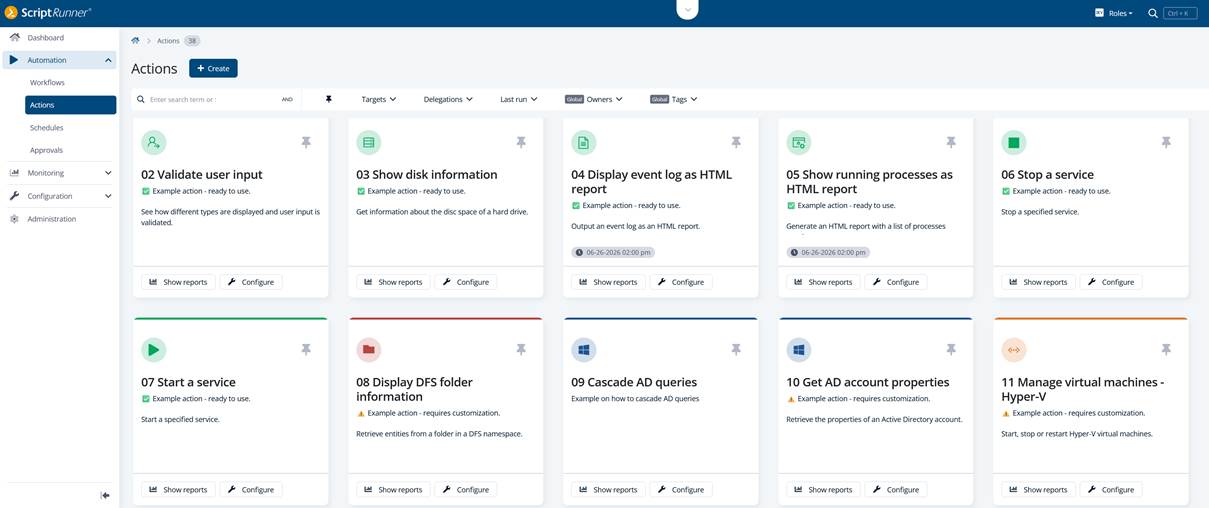Screen dimensions: 1209x508
Task: Click the 07 Start a service play icon
Action: [153, 350]
